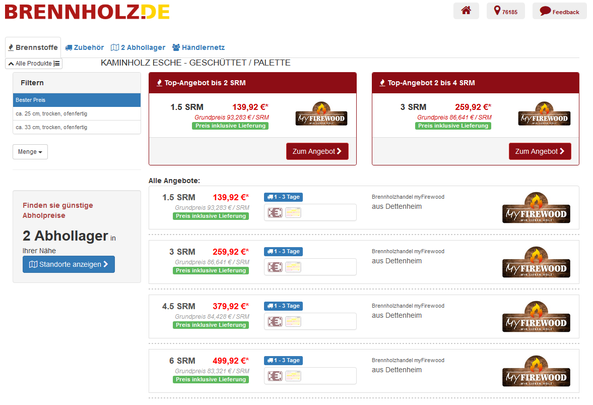Click the 379,92 € price

tap(231, 306)
